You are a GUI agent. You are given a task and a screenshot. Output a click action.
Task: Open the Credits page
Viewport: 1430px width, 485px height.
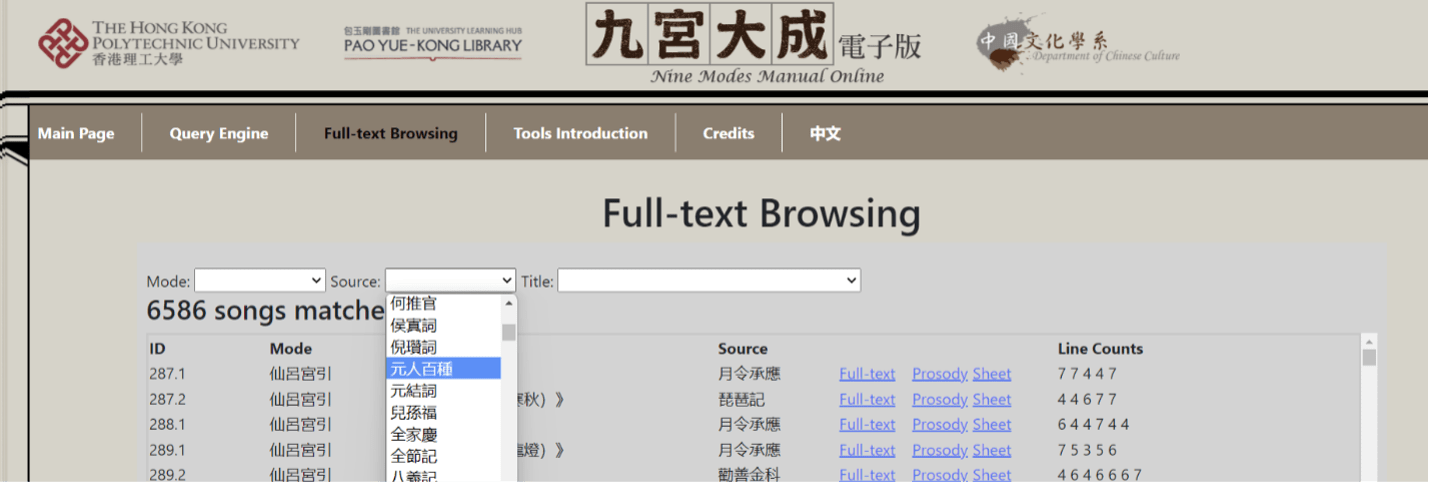(x=729, y=133)
